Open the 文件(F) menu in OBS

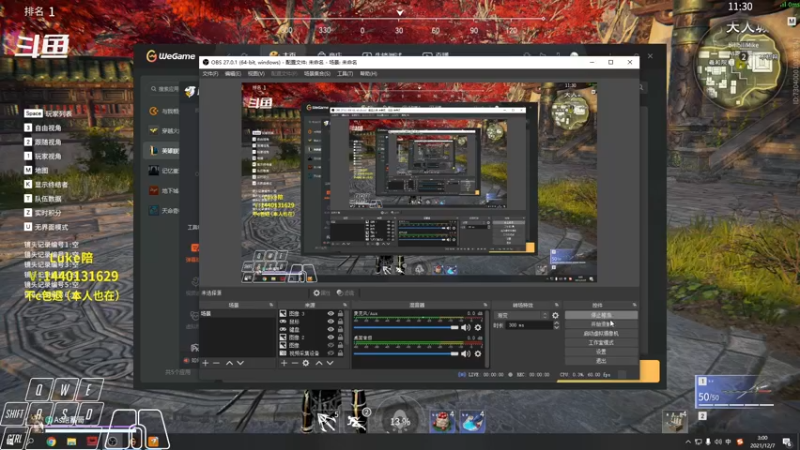[210, 74]
